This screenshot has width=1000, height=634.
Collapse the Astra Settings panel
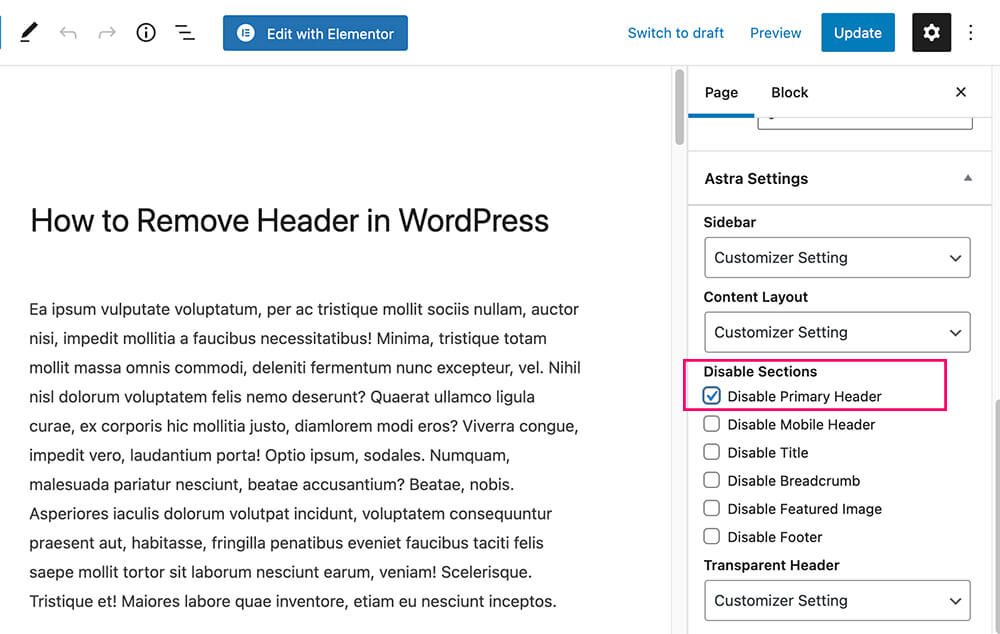(x=967, y=178)
